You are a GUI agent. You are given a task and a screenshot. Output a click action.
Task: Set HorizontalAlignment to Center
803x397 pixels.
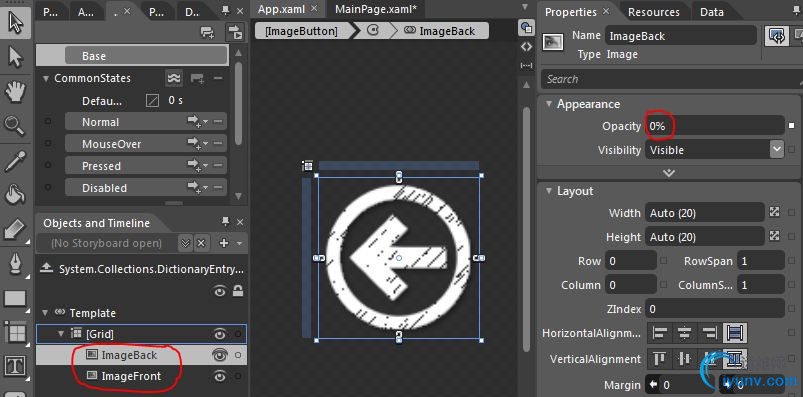tap(684, 333)
